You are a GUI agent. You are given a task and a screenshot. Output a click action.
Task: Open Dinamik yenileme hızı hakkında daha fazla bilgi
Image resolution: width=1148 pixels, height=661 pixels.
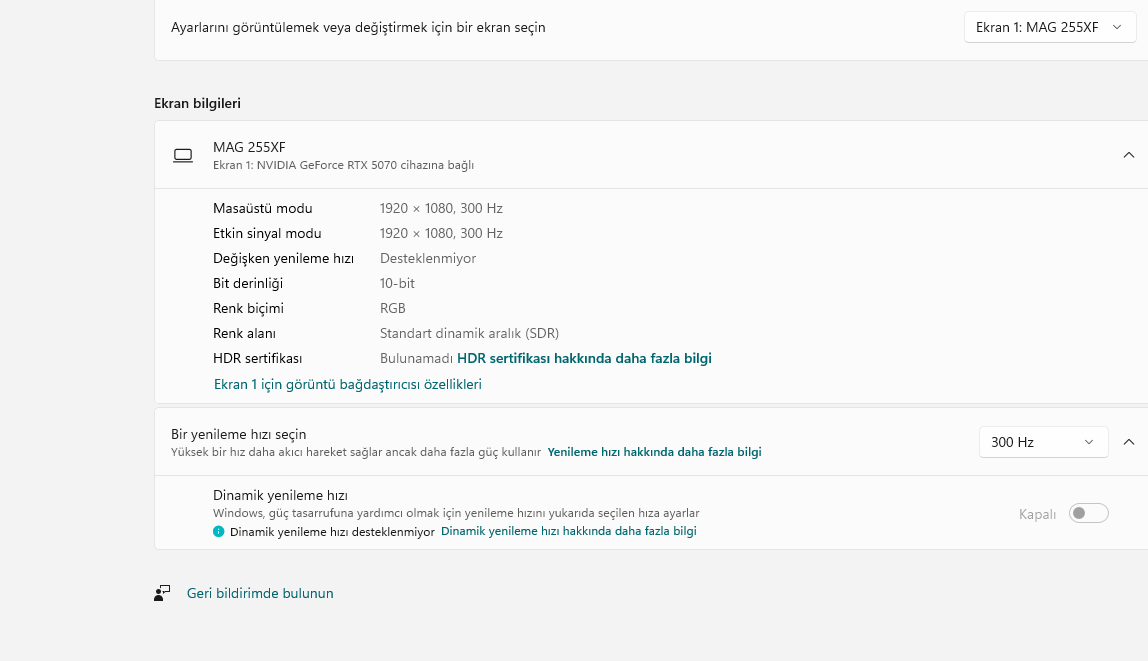[569, 531]
